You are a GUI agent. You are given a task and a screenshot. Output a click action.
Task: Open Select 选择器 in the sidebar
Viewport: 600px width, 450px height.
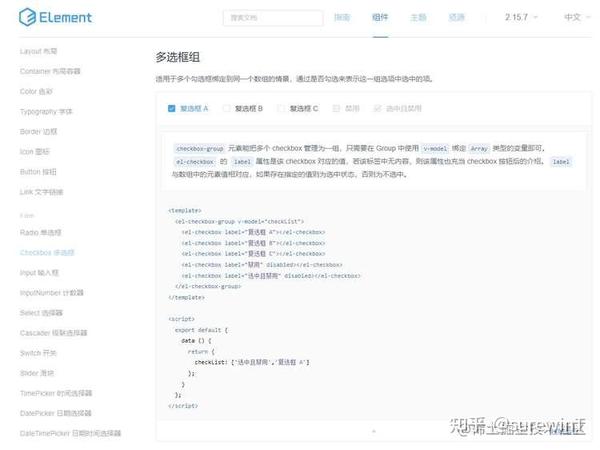click(41, 313)
